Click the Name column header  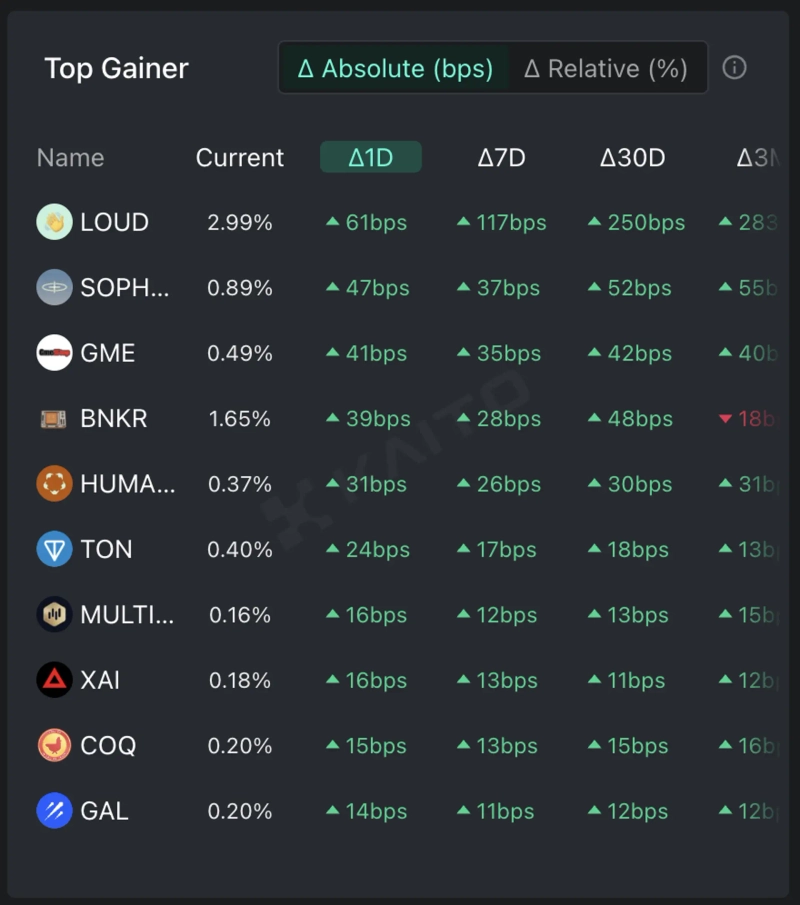[x=70, y=158]
